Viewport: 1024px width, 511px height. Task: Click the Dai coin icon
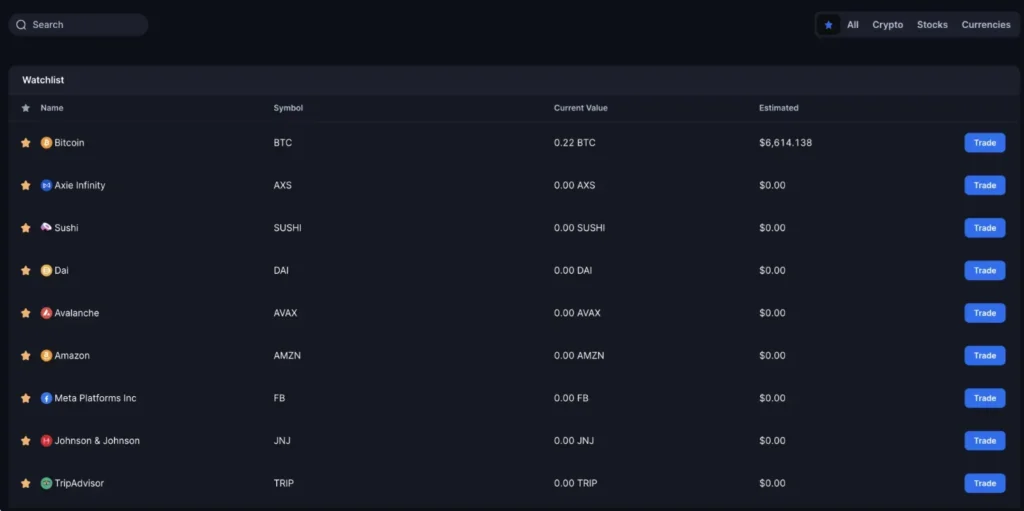click(46, 271)
